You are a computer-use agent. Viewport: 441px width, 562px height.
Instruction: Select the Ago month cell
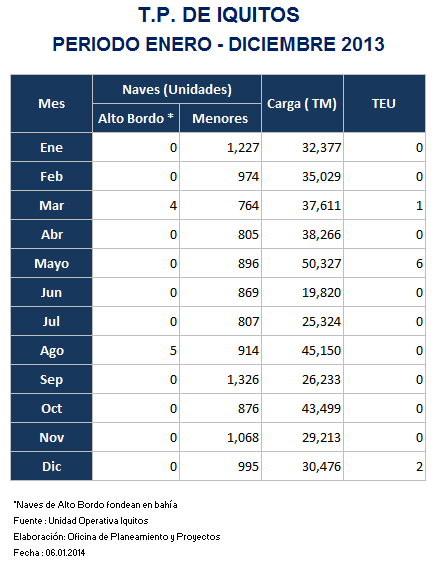click(52, 350)
